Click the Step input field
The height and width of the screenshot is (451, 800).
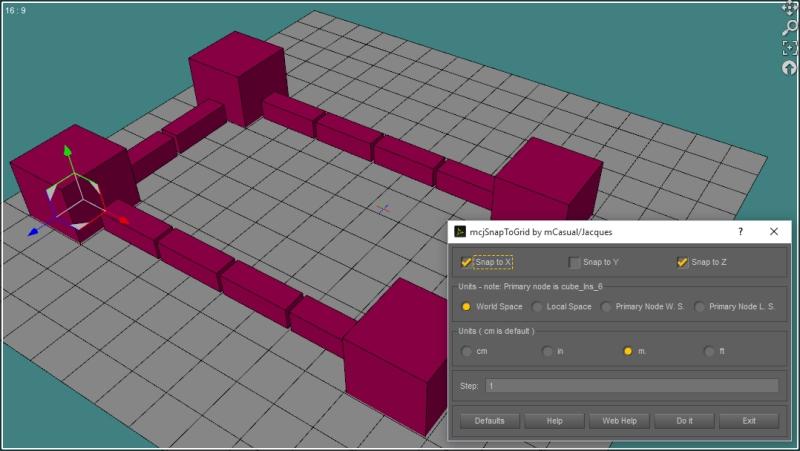[632, 386]
